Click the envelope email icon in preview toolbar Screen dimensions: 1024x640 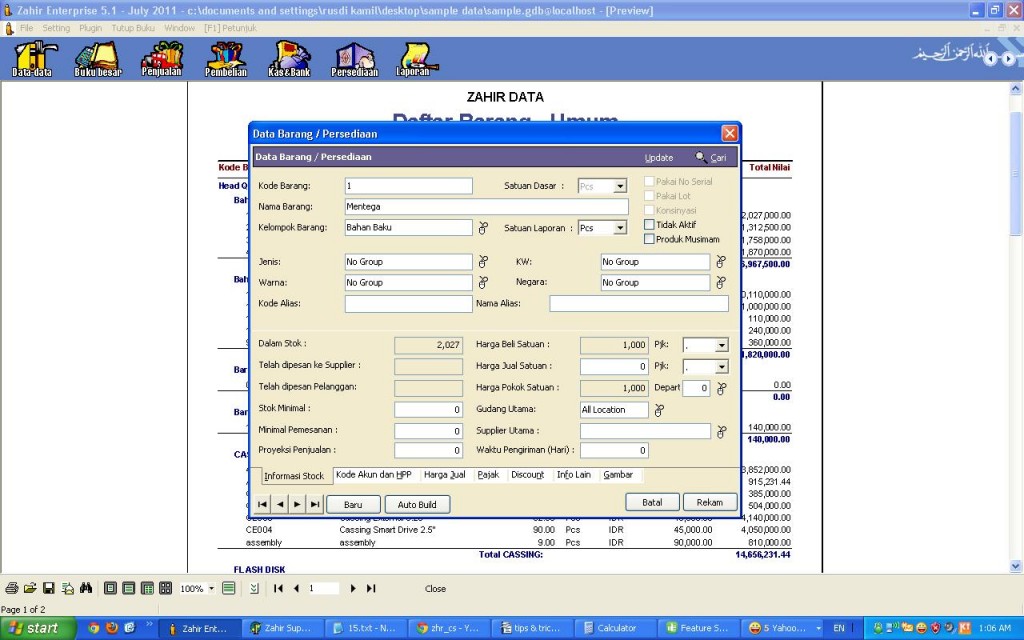pyautogui.click(x=67, y=588)
